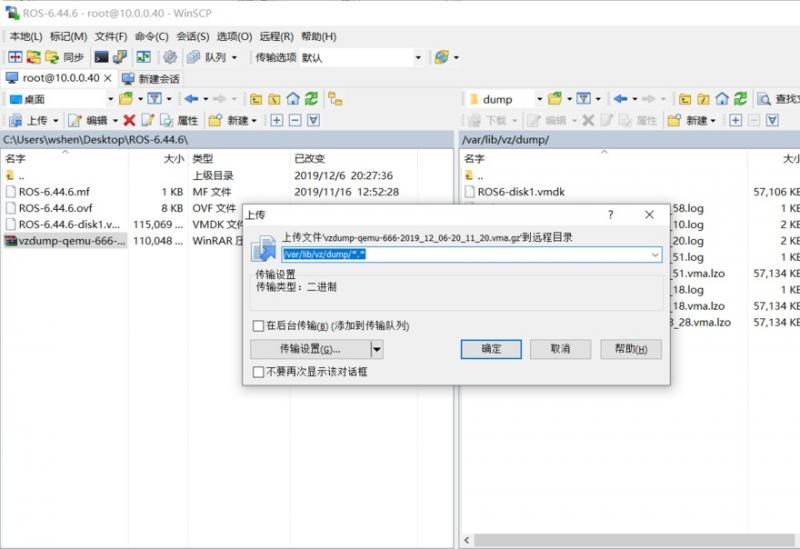
Task: Click the 帮助(H) button in the upload dialog
Action: point(631,349)
